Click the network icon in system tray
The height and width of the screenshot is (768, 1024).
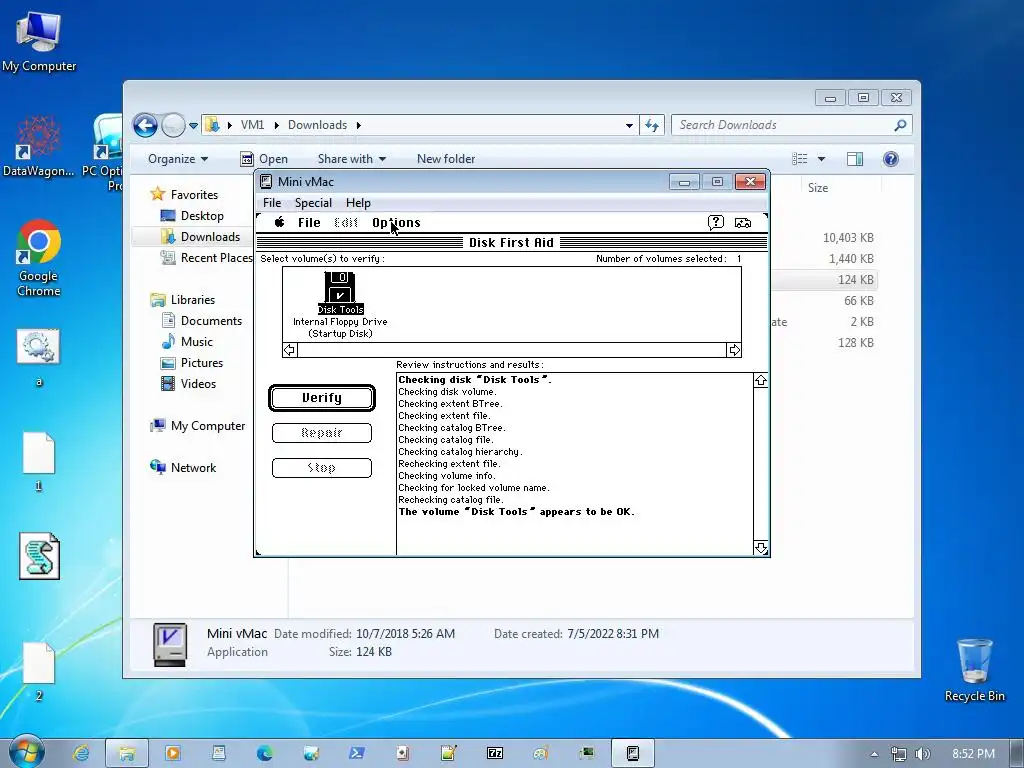coord(899,754)
